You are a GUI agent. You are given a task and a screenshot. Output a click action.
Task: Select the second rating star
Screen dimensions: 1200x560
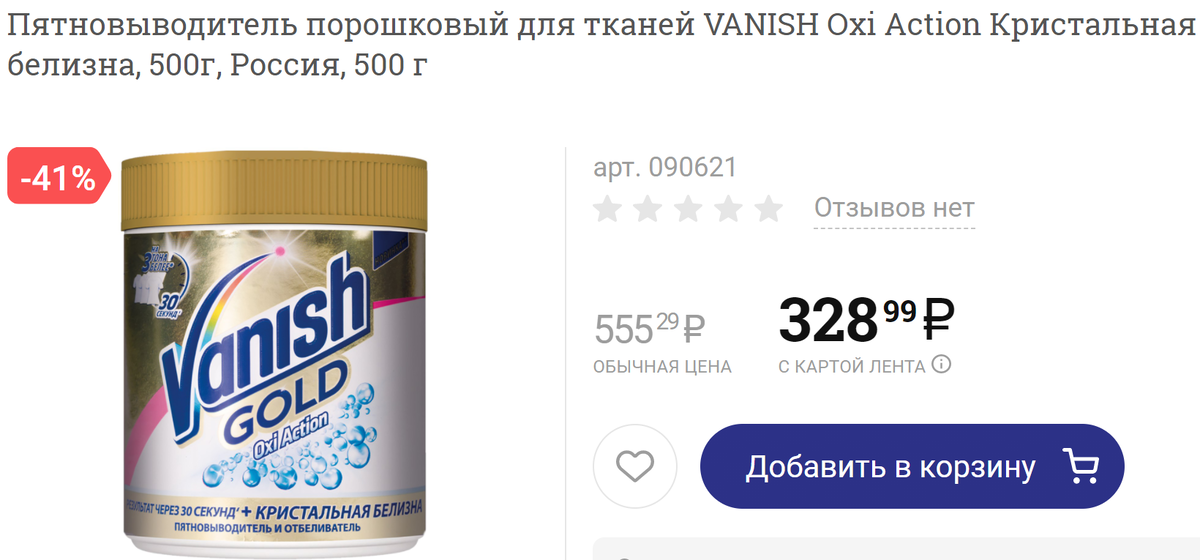point(648,208)
